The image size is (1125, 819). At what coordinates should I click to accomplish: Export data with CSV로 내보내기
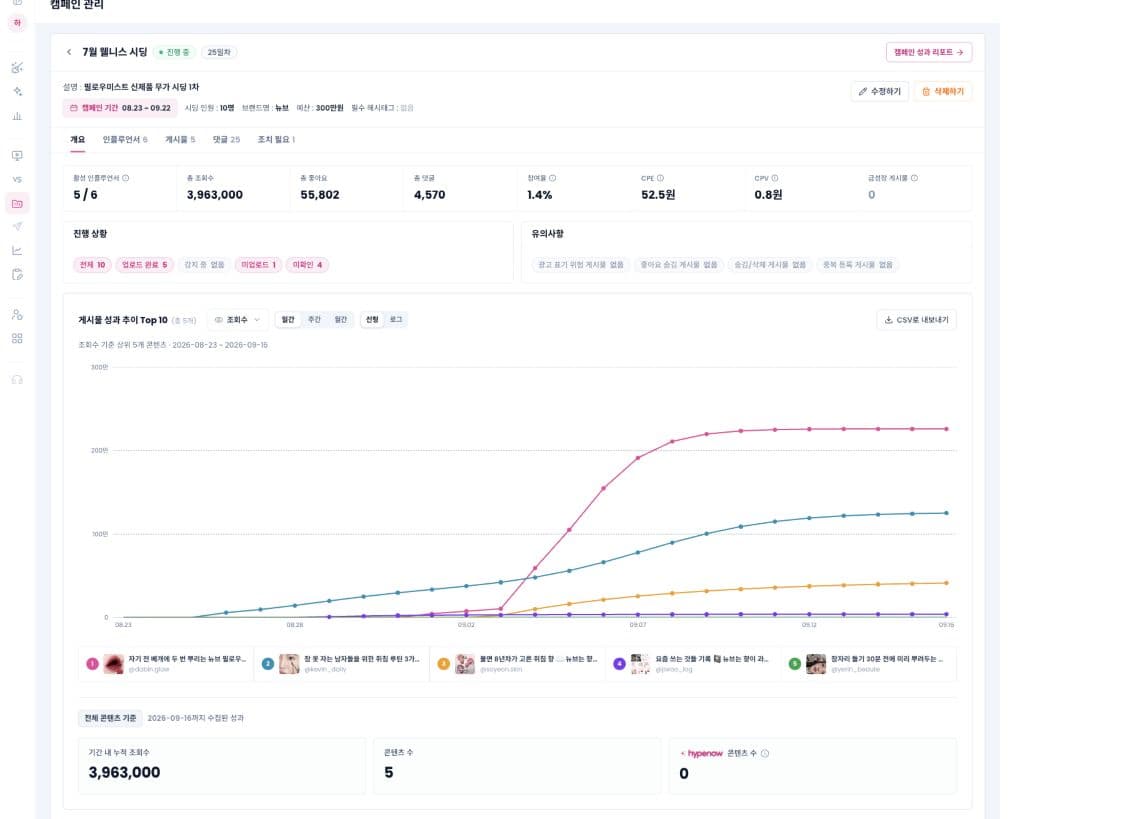coord(916,320)
